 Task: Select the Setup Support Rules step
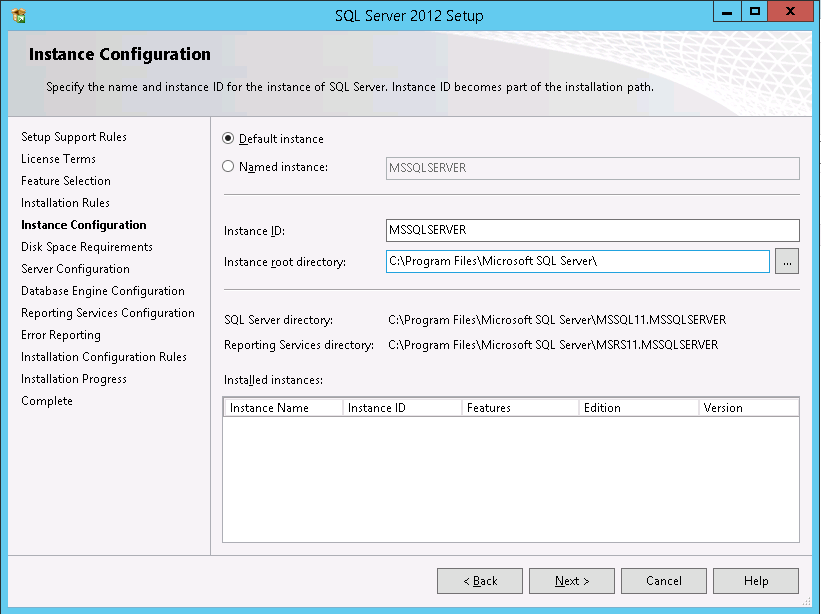[74, 137]
